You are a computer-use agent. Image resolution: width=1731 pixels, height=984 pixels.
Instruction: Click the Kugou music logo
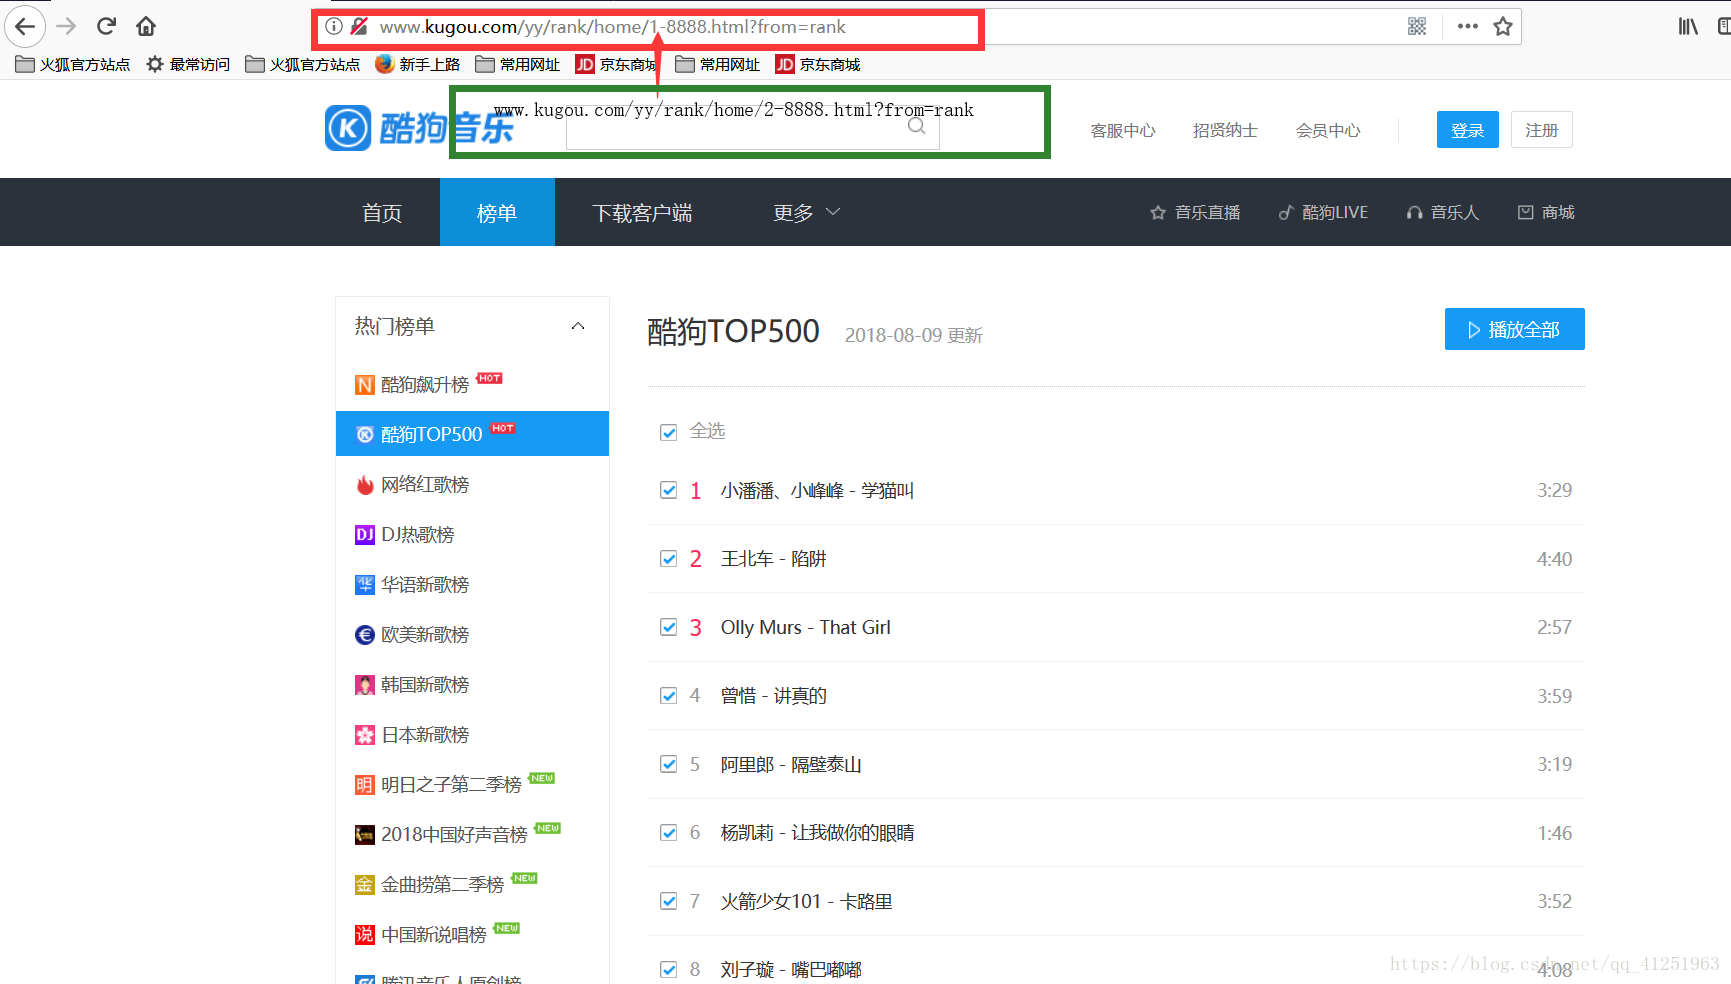(419, 128)
